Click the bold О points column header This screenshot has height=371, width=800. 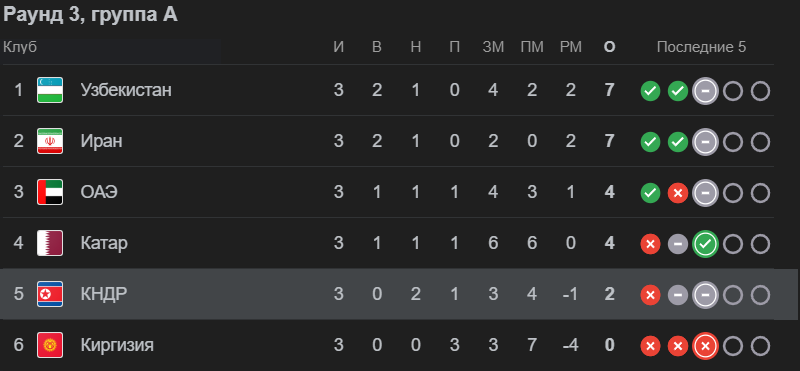[609, 47]
